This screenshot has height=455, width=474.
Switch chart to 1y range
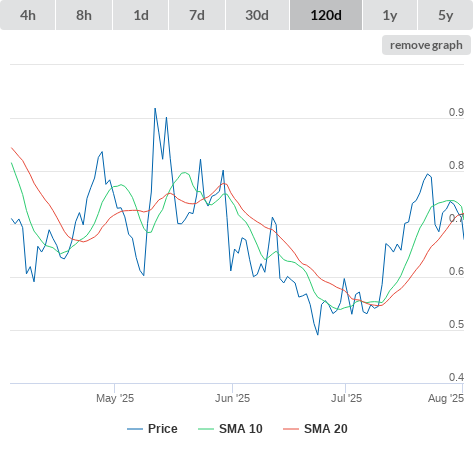[390, 15]
